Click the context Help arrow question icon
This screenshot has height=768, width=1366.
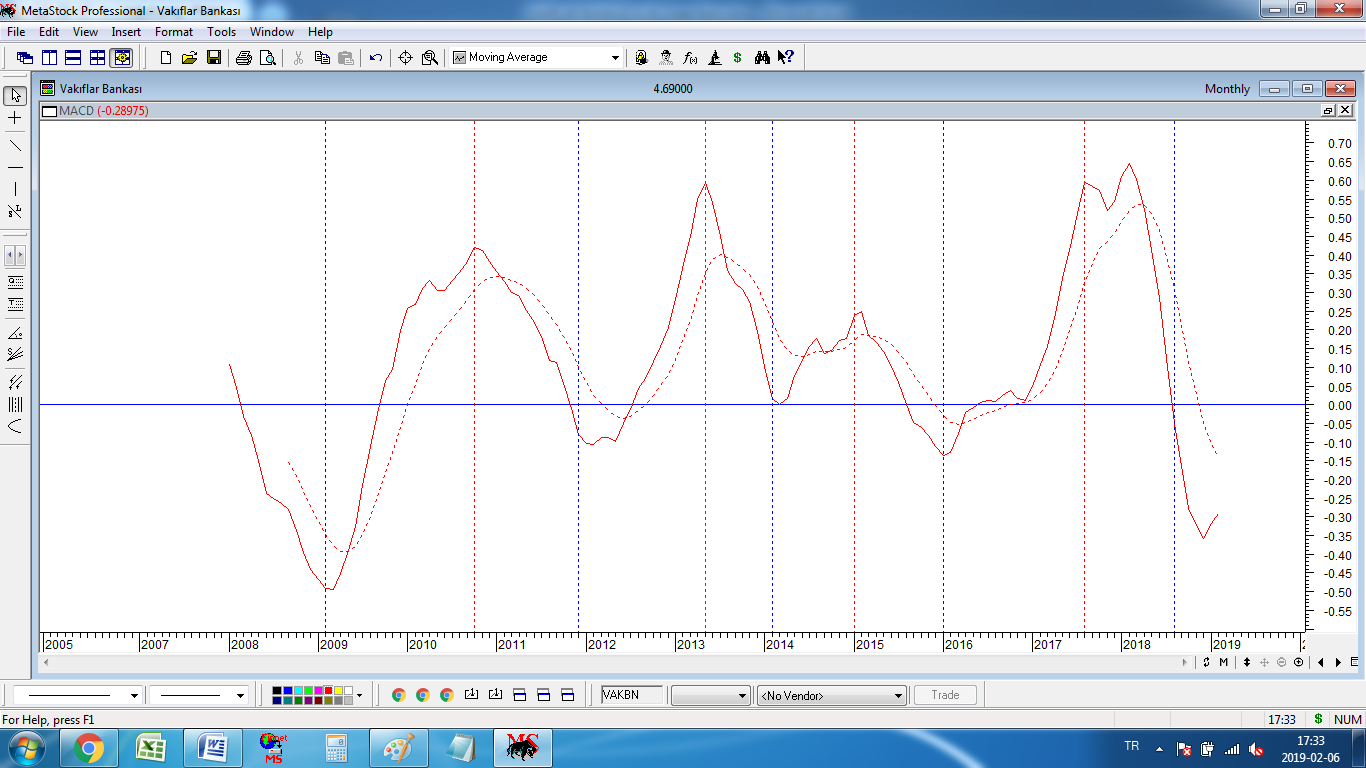(786, 58)
